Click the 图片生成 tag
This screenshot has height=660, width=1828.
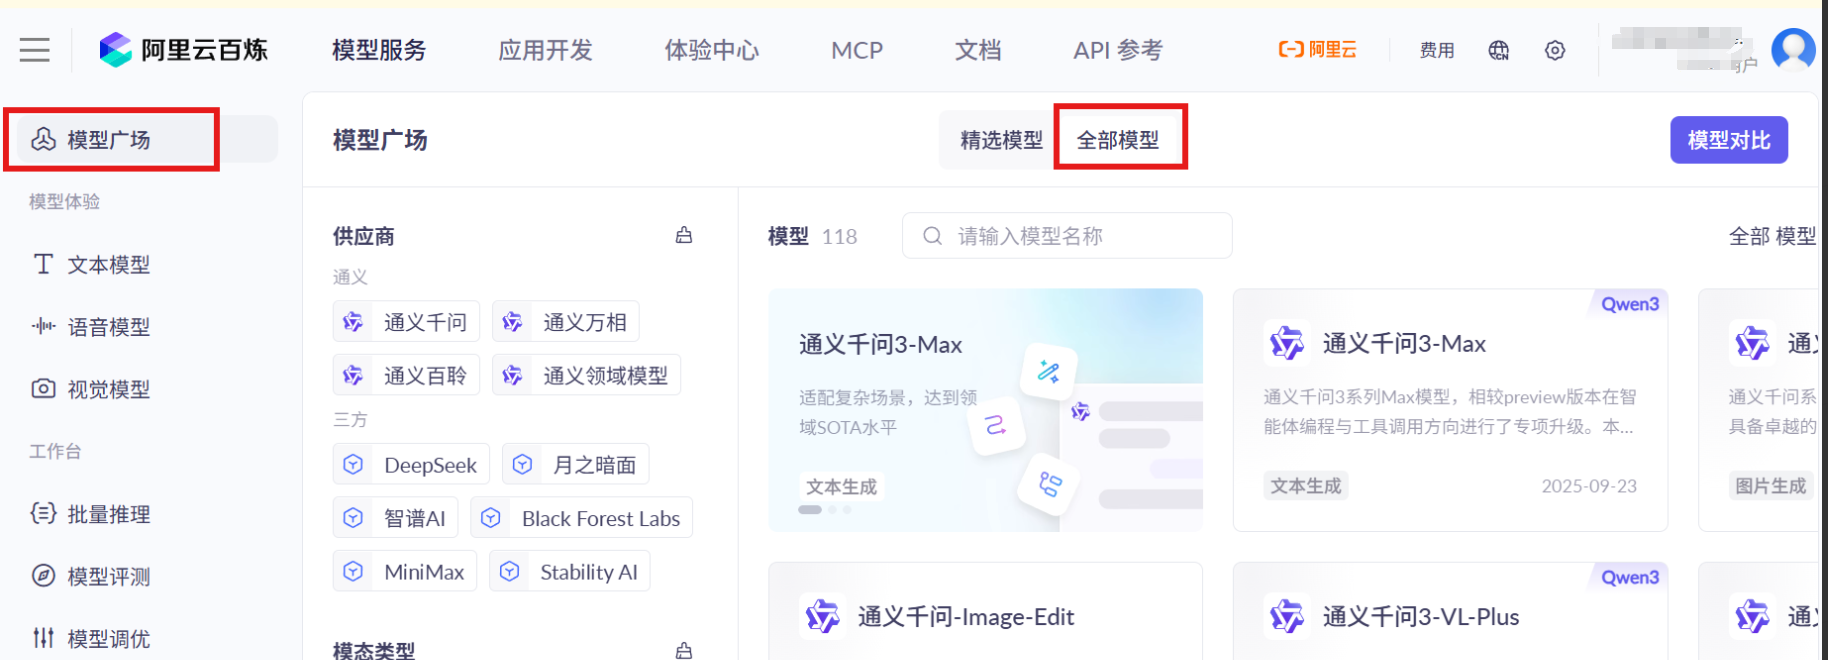[x=1771, y=486]
